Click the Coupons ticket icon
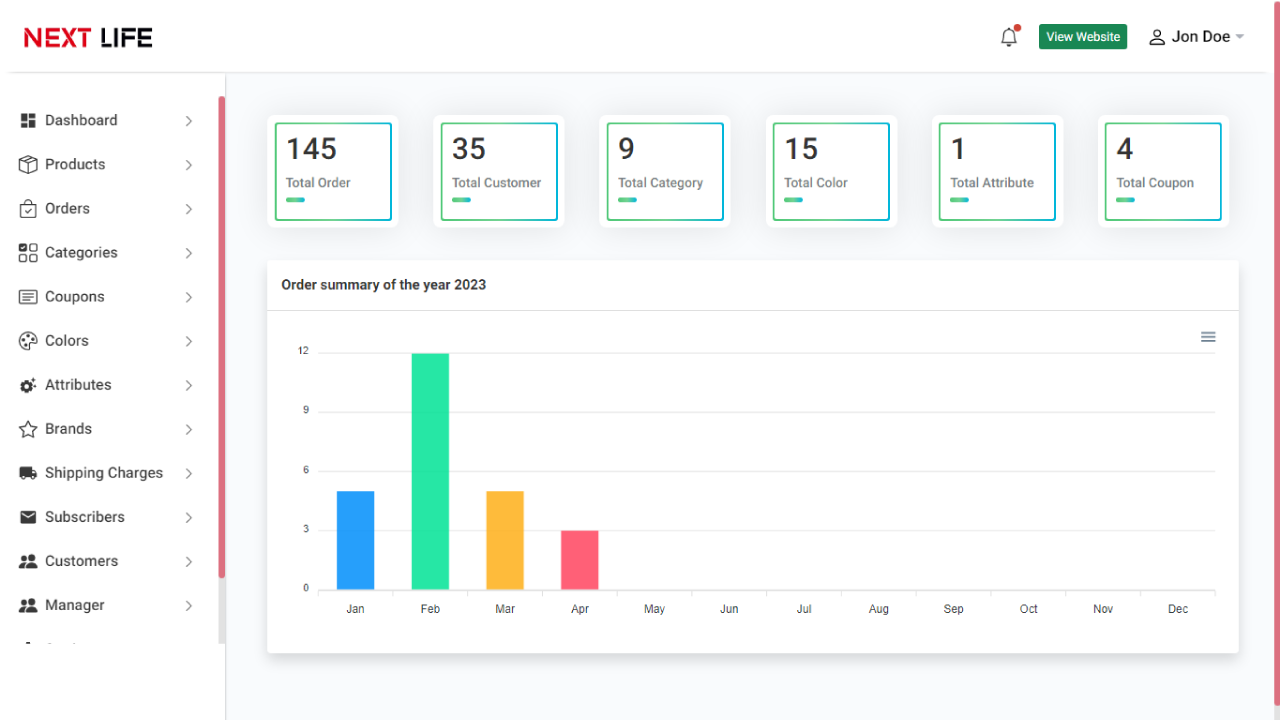This screenshot has height=720, width=1280. [x=28, y=296]
